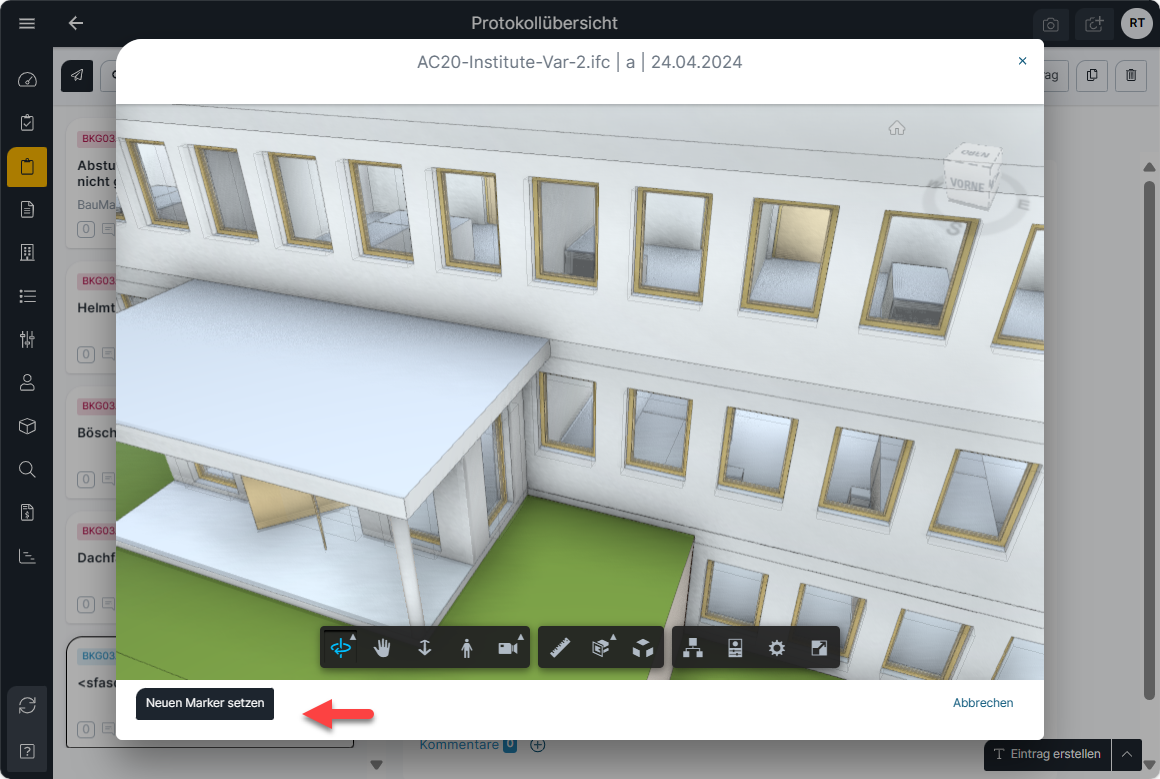Open the bullet list sidebar icon
The width and height of the screenshot is (1160, 779).
27,296
